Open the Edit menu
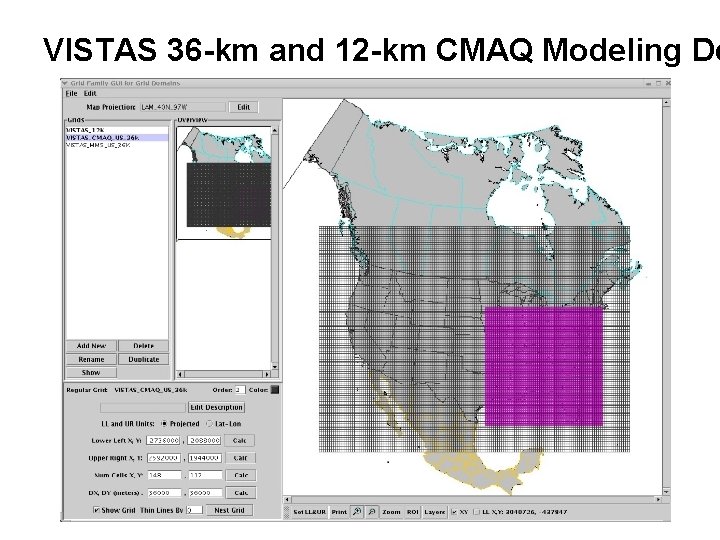The height and width of the screenshot is (540, 720). click(90, 93)
